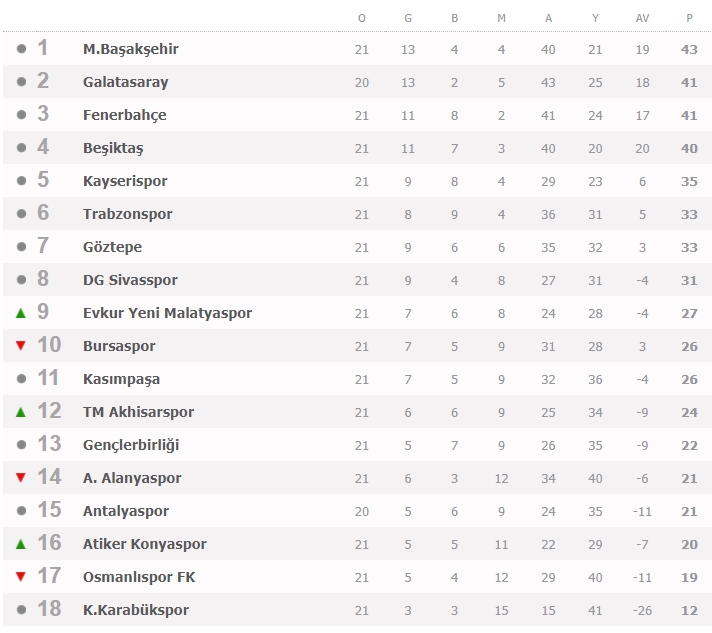Open Trabzonspor team page
Image resolution: width=712 pixels, height=633 pixels.
point(127,214)
